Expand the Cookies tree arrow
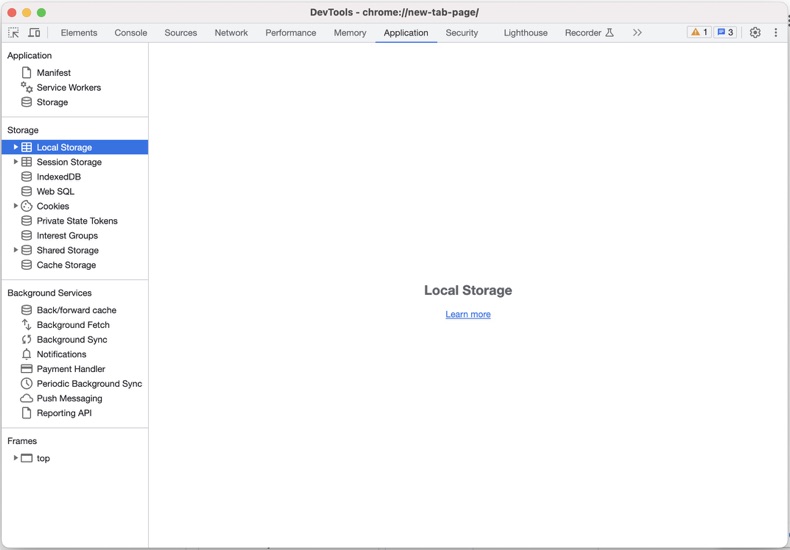The image size is (790, 550). pos(15,206)
